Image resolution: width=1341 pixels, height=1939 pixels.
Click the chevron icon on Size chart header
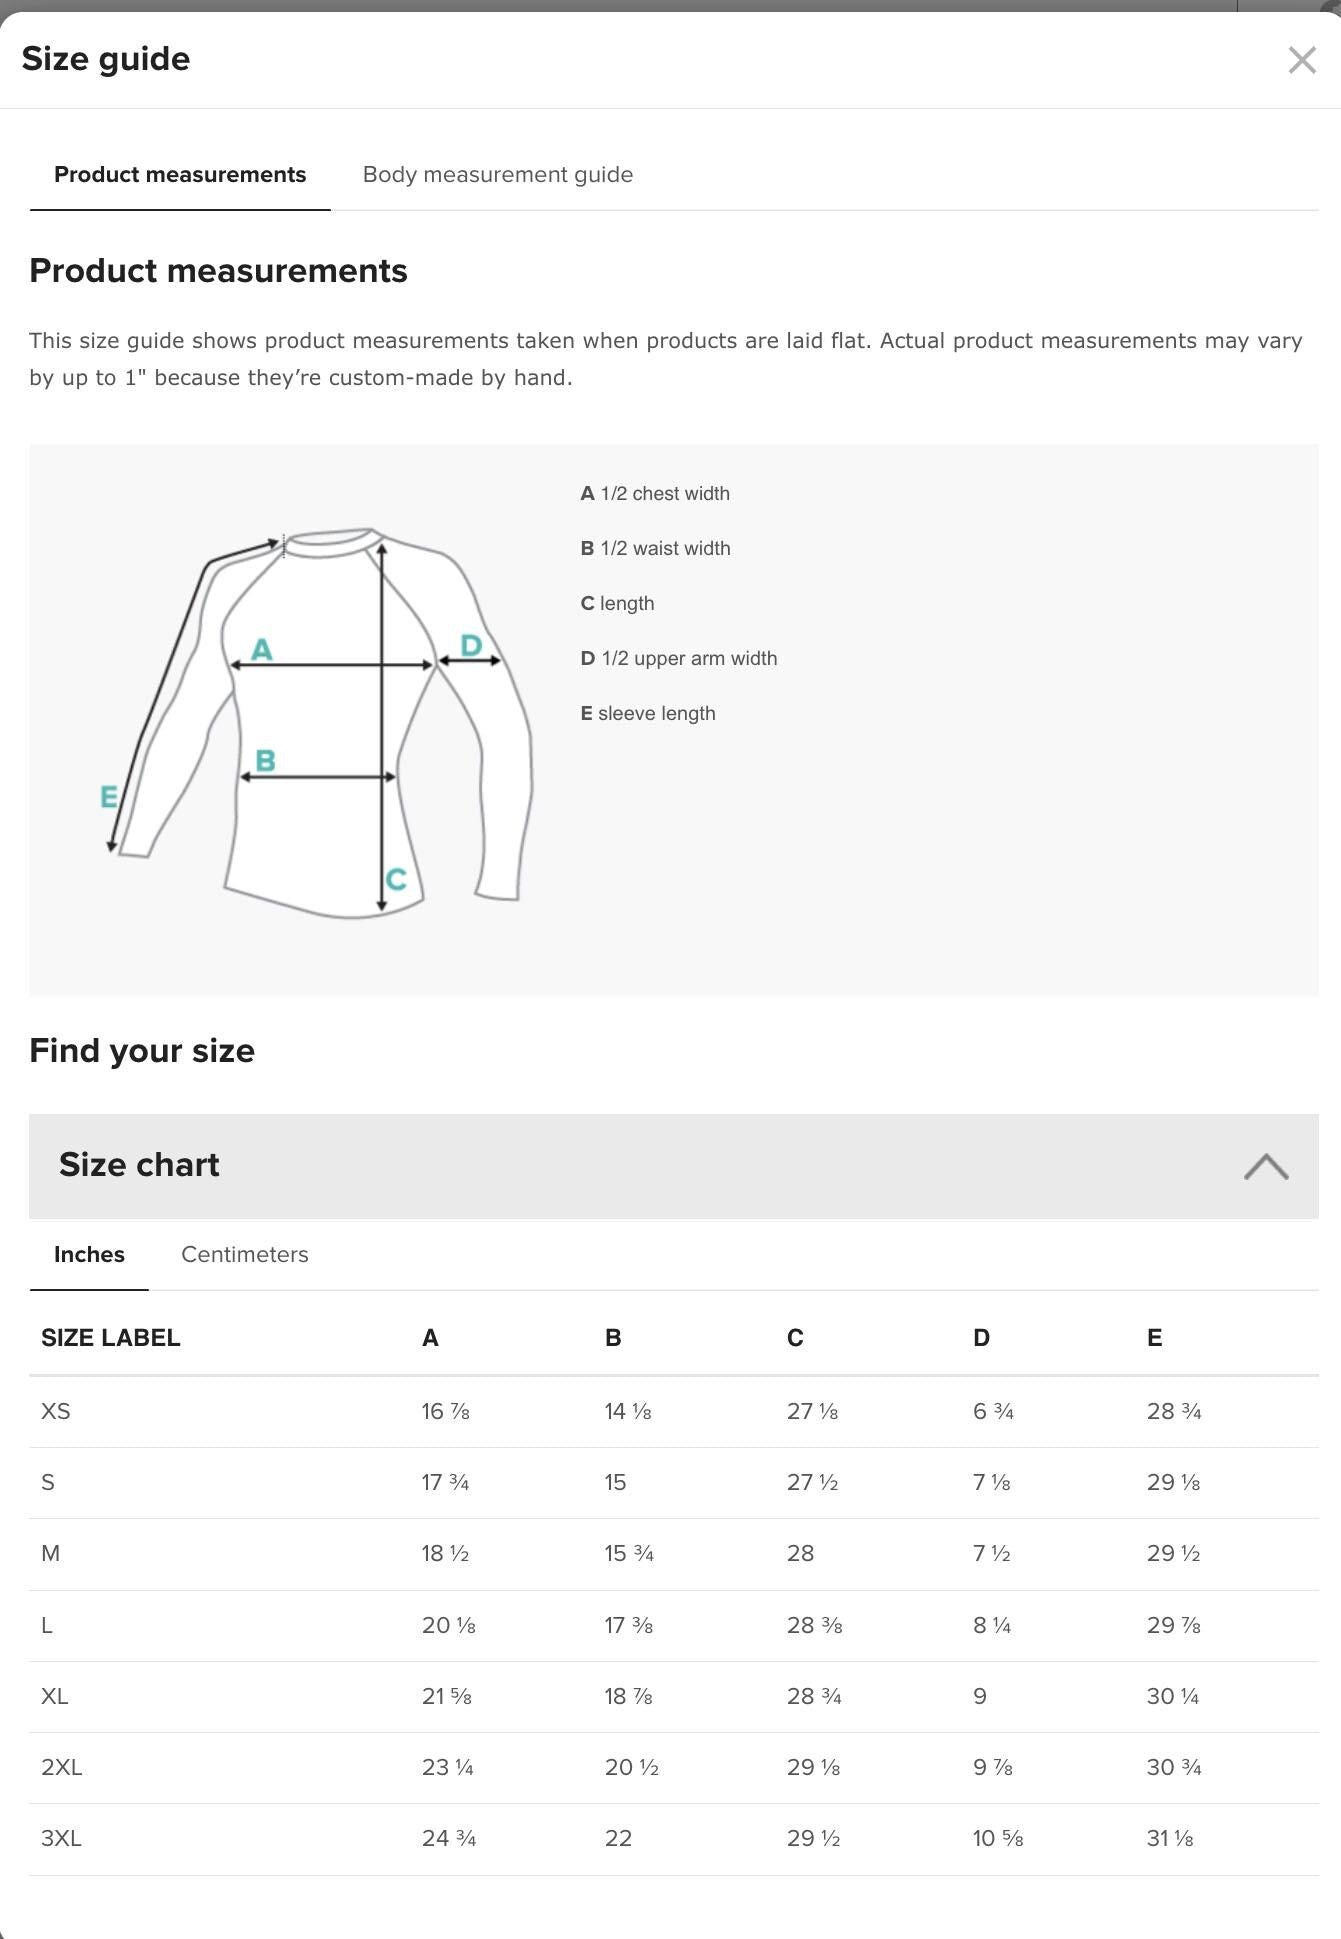[x=1268, y=1166]
